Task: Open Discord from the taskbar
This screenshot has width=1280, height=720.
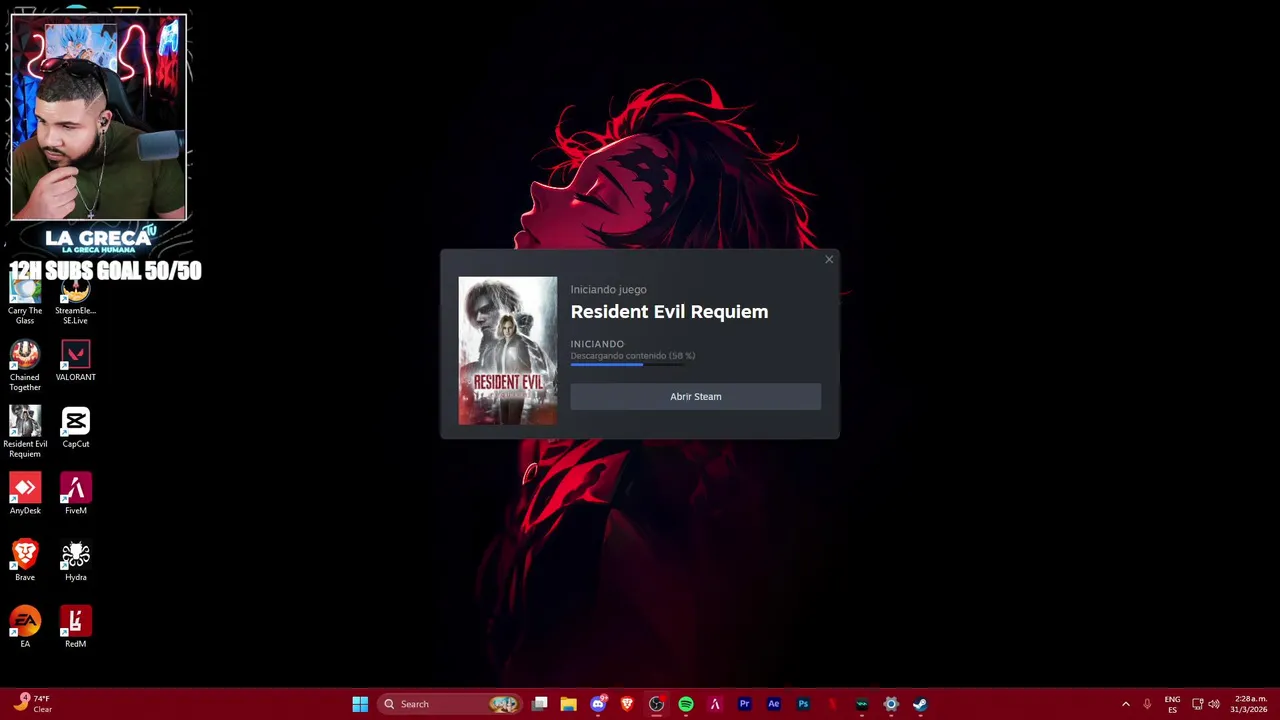Action: 598,704
